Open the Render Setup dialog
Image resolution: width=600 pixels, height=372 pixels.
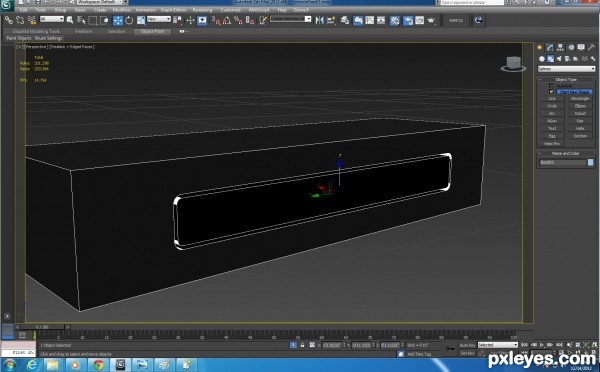click(408, 20)
